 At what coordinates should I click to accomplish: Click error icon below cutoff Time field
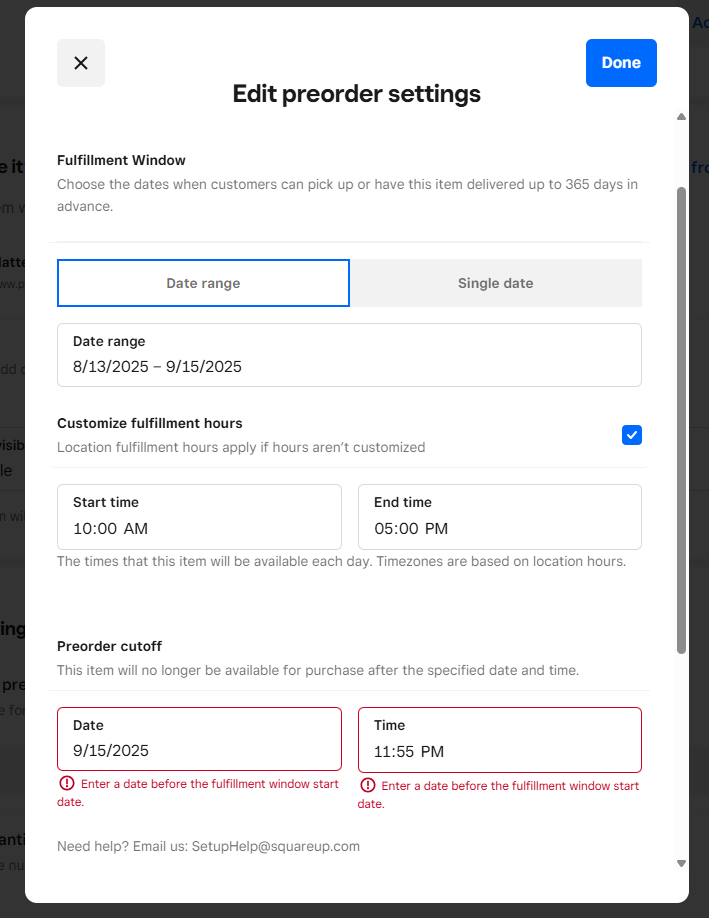tap(368, 786)
